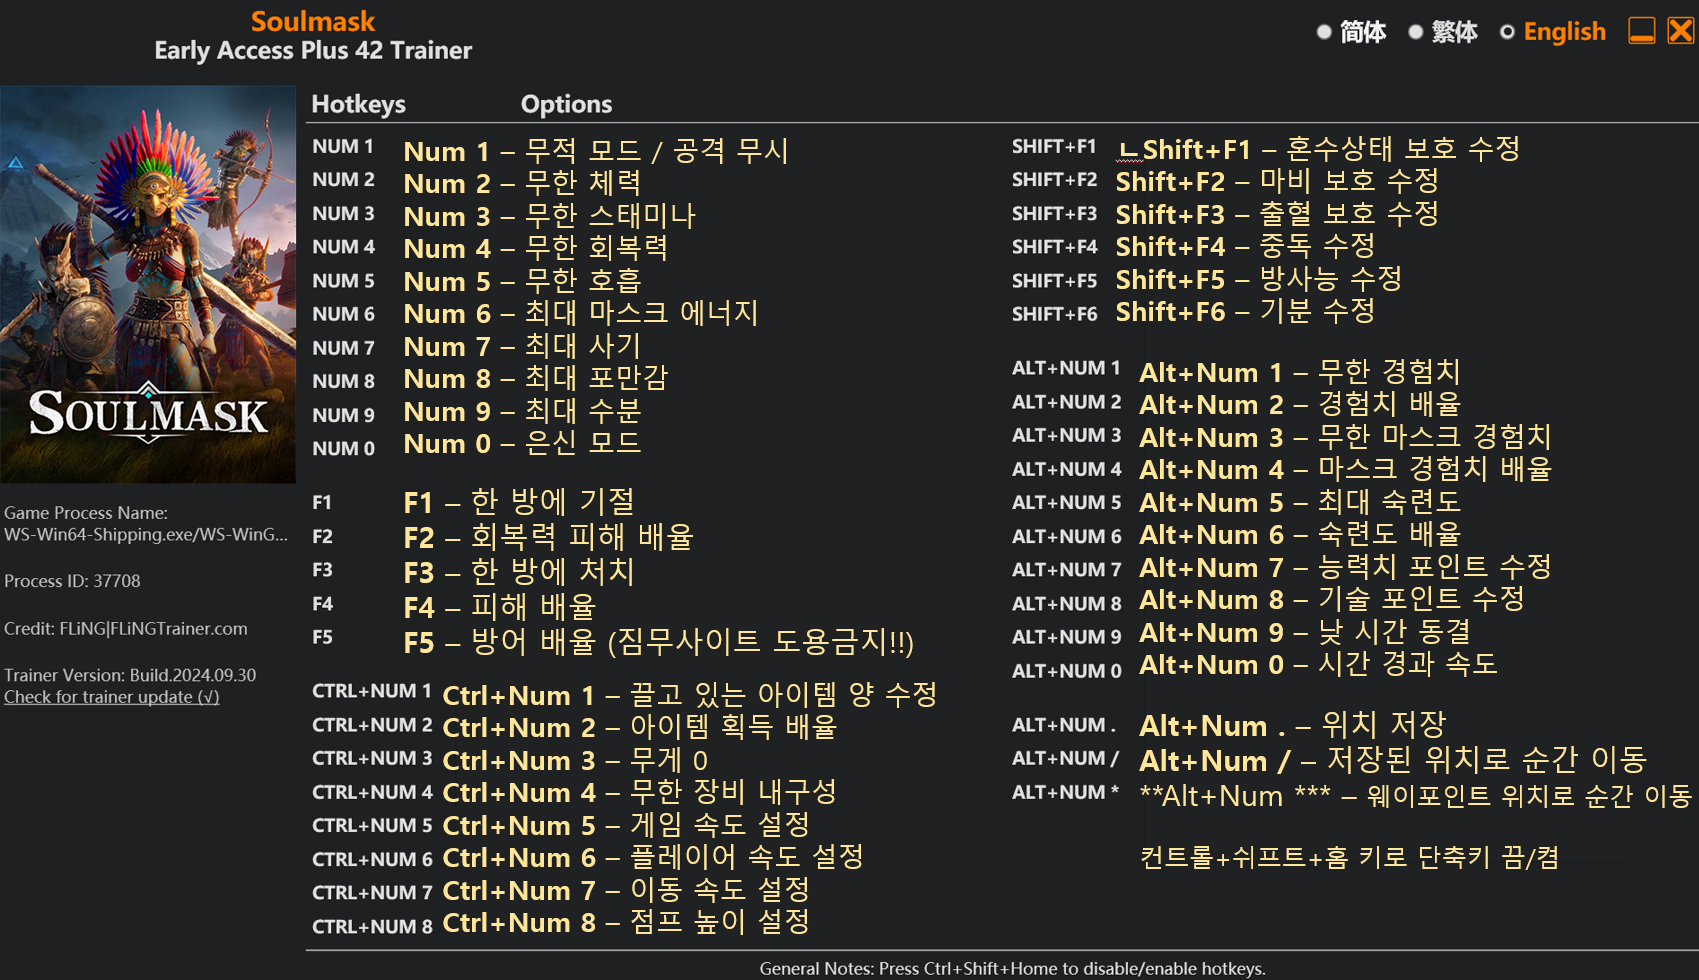Screen dimensions: 1699x980
Task: Click the Early Access Plus 42 Trainer subtitle
Action: click(313, 50)
